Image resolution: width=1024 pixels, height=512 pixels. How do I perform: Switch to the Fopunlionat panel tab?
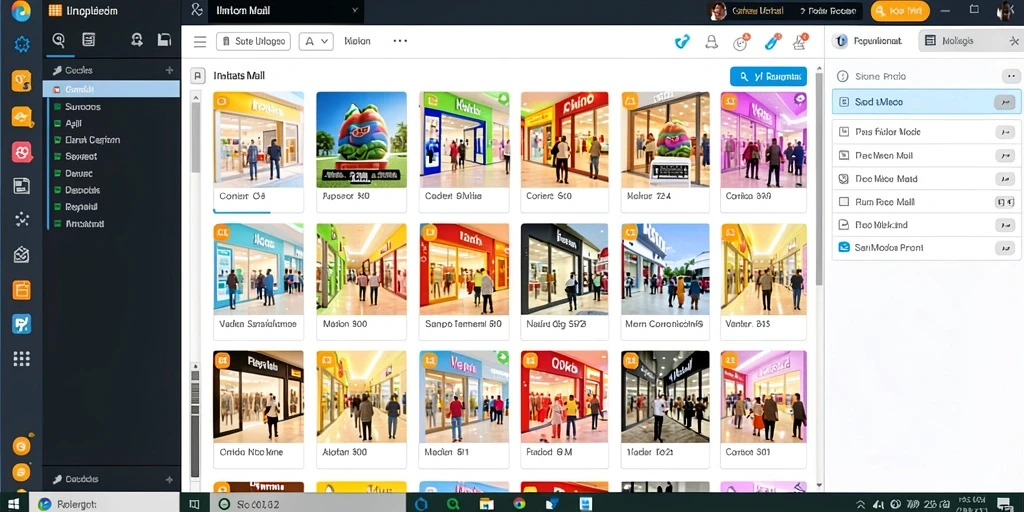[871, 40]
